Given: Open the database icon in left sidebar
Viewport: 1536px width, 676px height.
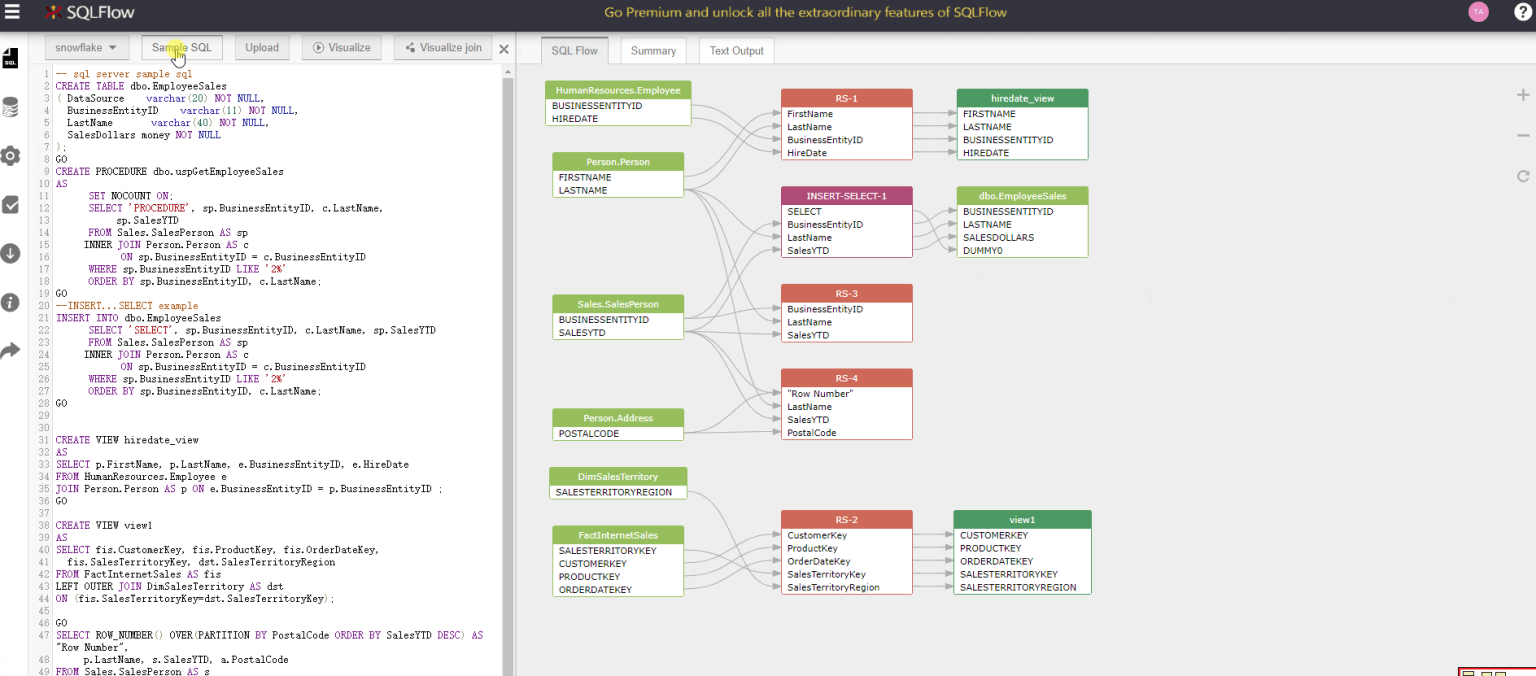Looking at the screenshot, I should coord(11,107).
